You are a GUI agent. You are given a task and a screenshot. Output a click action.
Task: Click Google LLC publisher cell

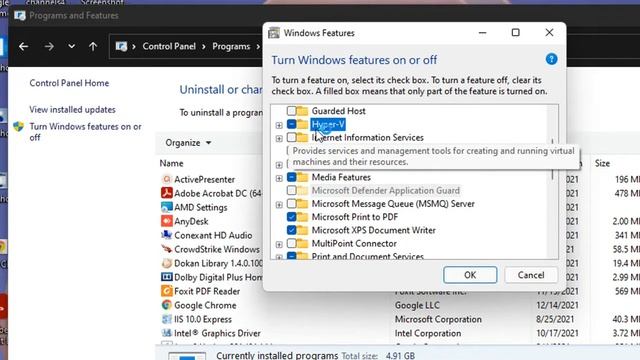tap(417, 305)
